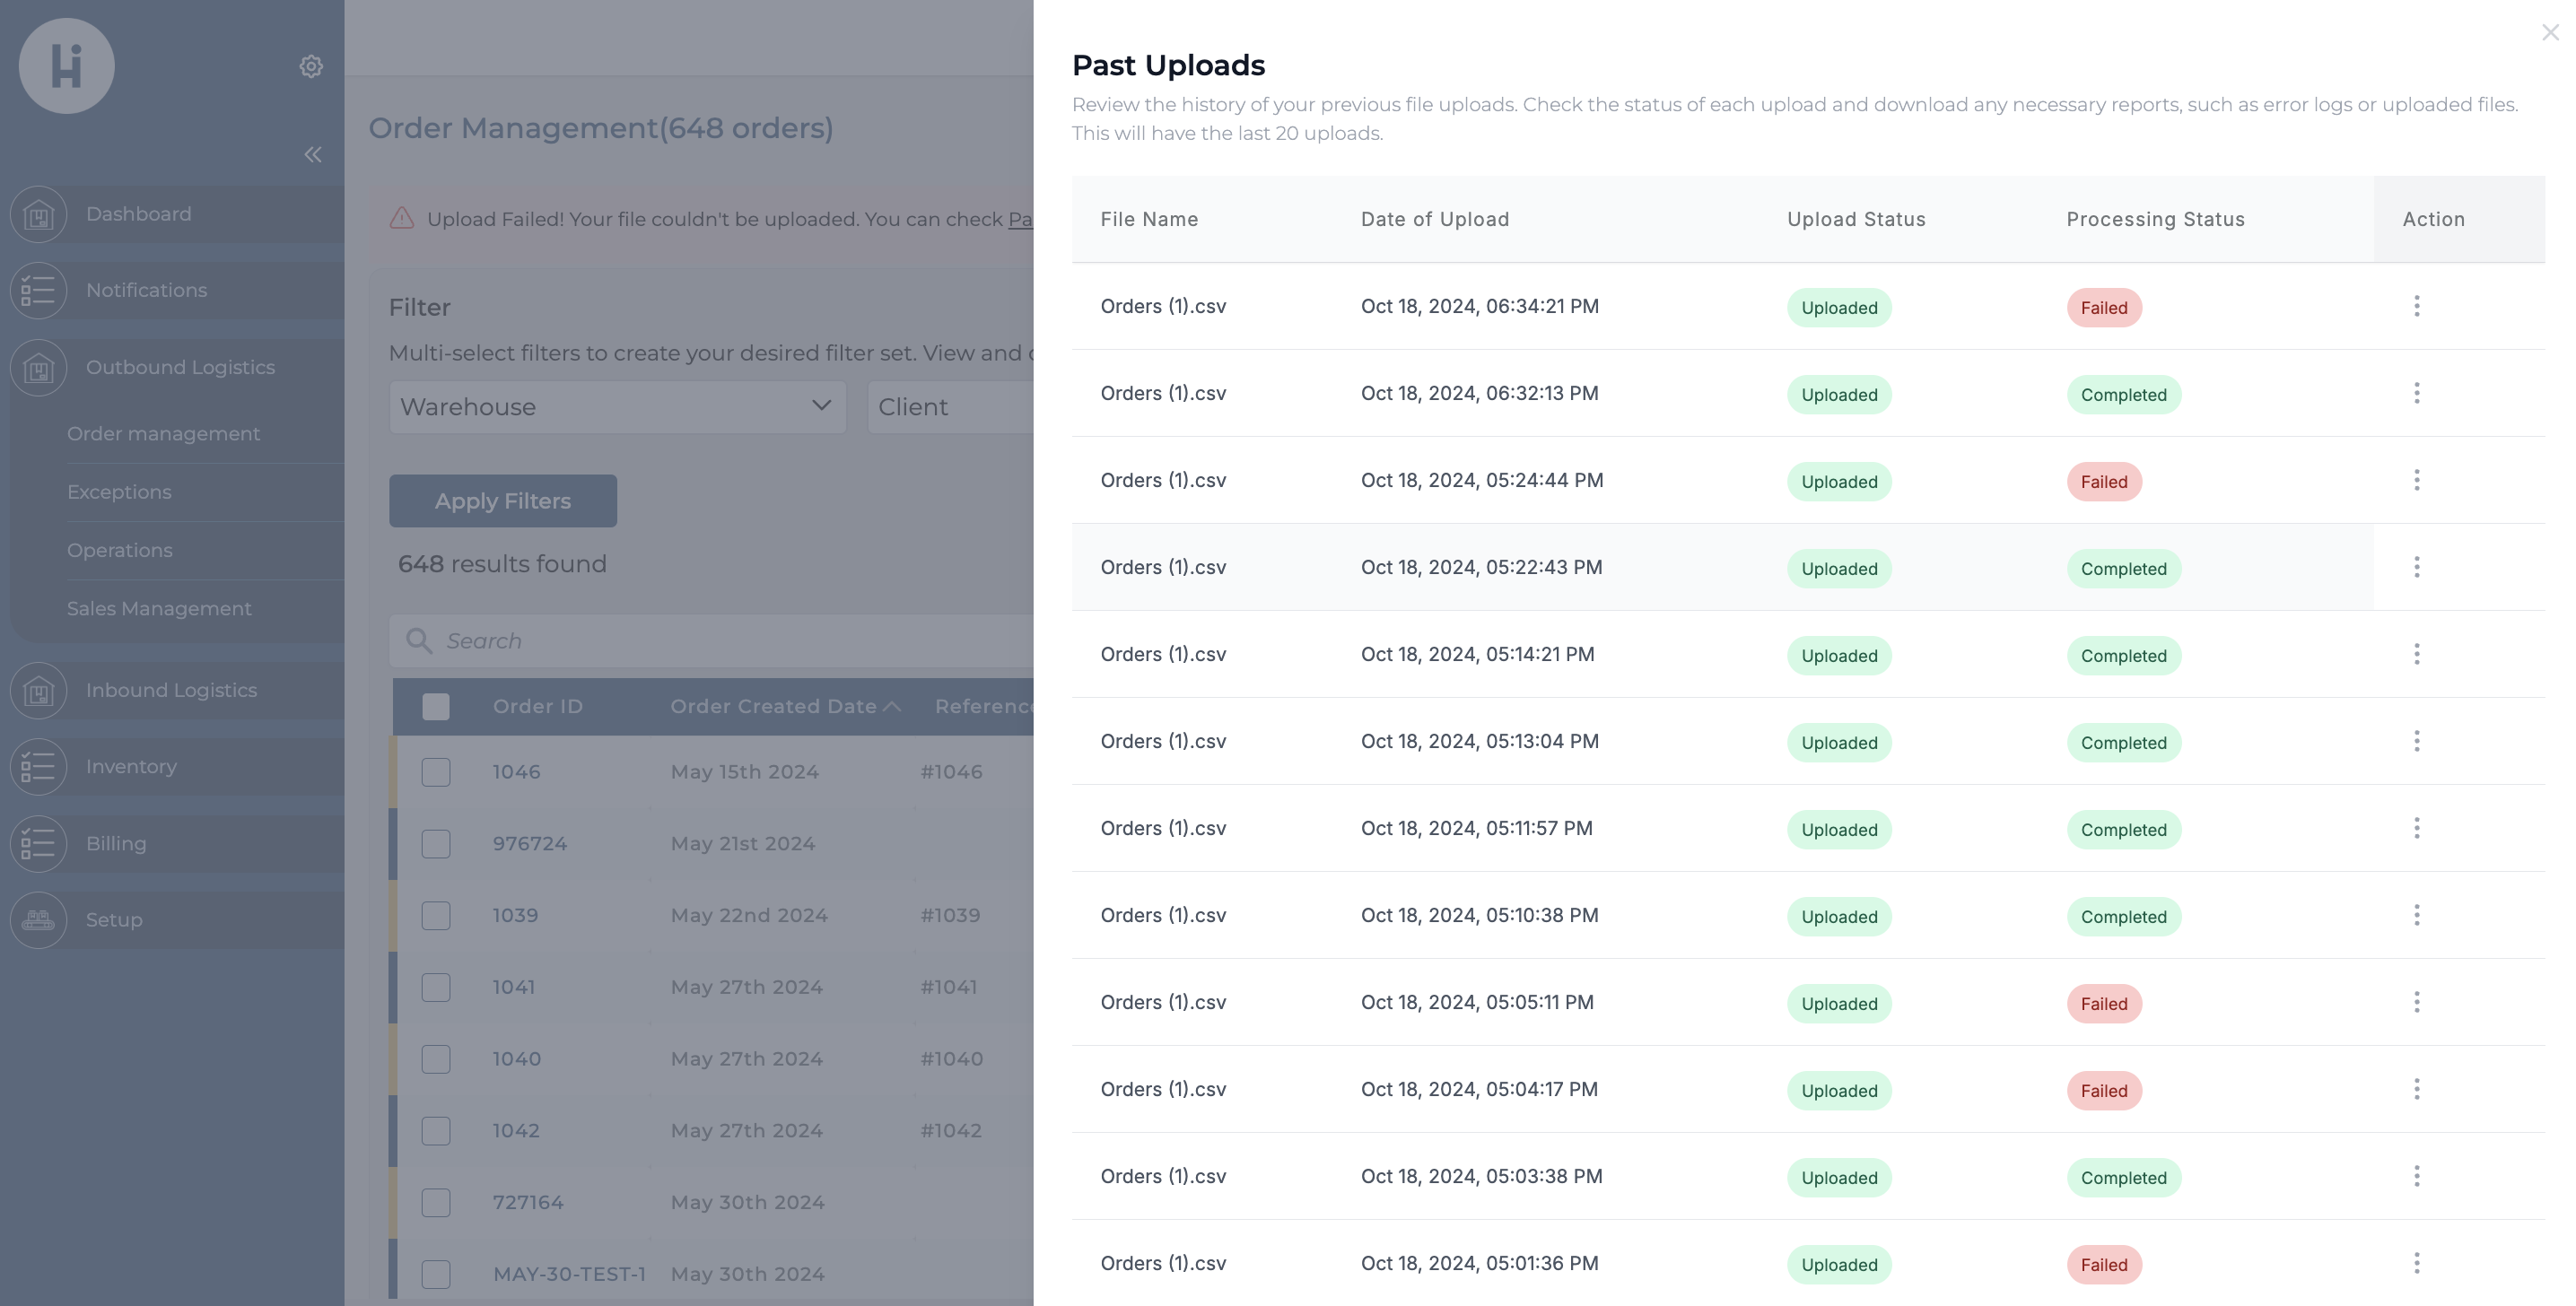Go to Sales Management submenu item
2576x1306 pixels.
[159, 609]
